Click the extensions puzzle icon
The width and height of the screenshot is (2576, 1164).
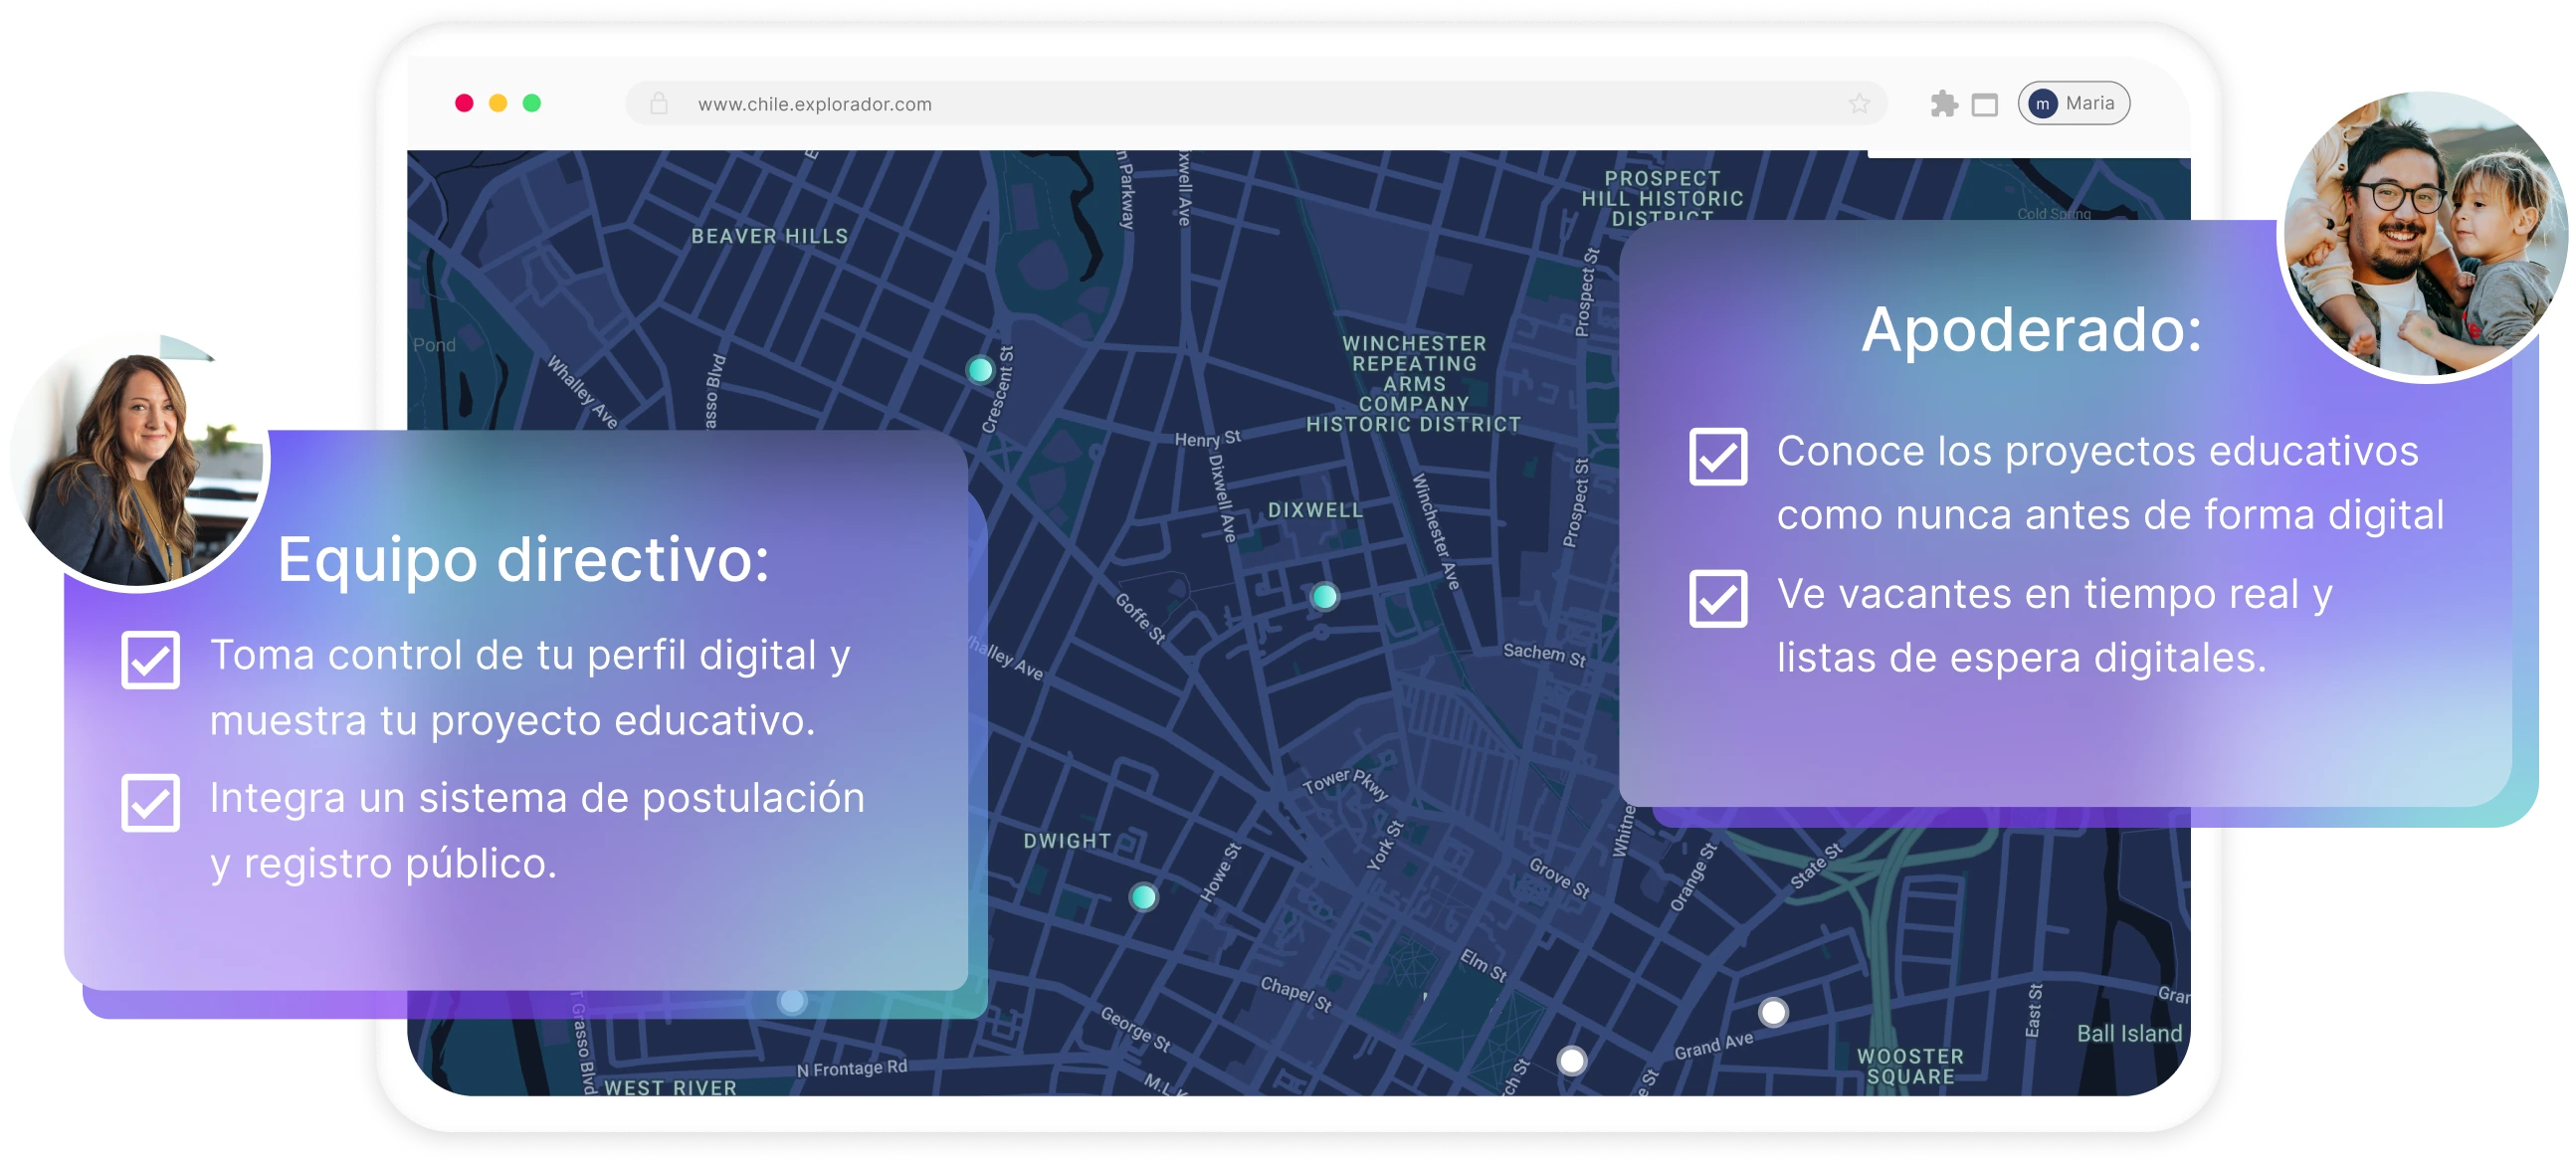[1943, 104]
